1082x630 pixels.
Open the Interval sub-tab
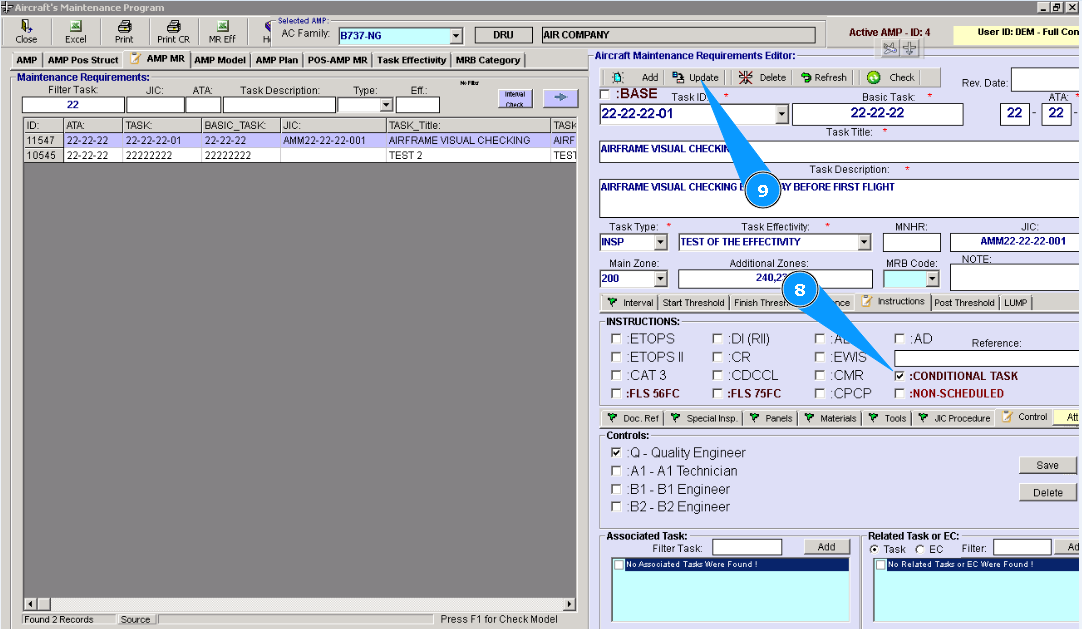(x=630, y=302)
